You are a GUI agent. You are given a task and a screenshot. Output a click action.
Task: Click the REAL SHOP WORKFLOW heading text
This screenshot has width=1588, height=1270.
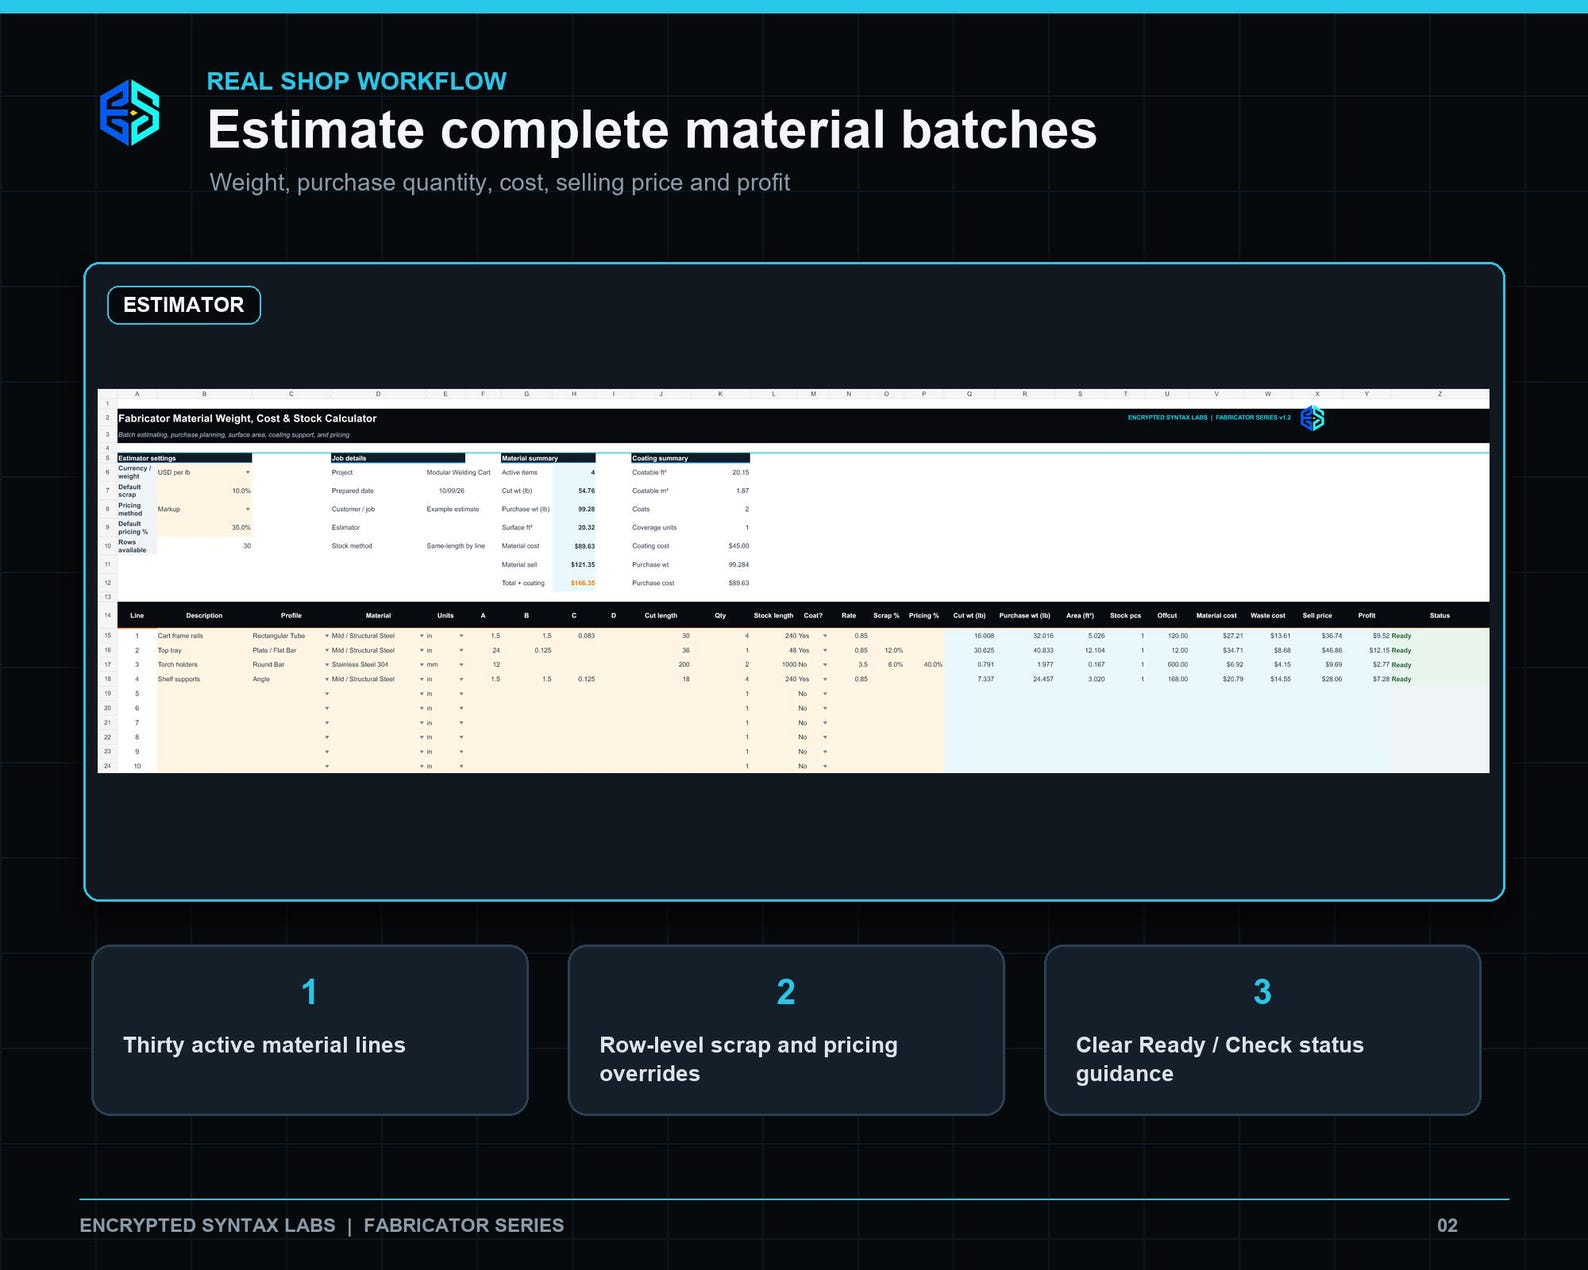pos(357,81)
